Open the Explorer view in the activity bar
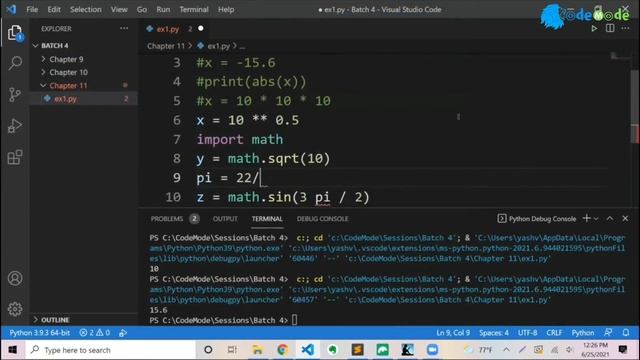 (15, 33)
